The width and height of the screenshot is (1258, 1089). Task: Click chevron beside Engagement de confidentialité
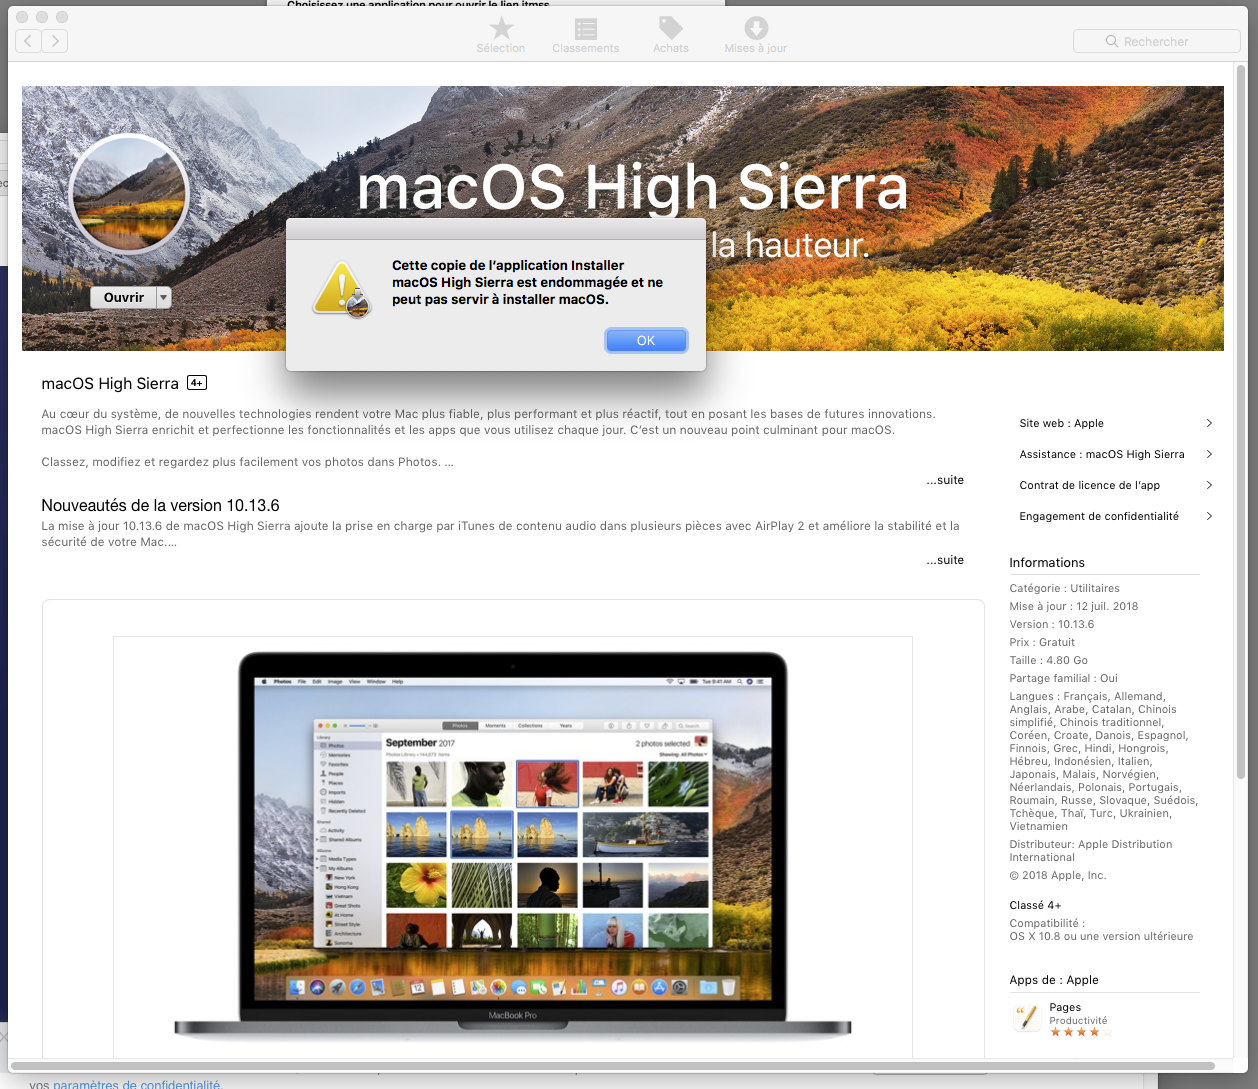(1209, 516)
